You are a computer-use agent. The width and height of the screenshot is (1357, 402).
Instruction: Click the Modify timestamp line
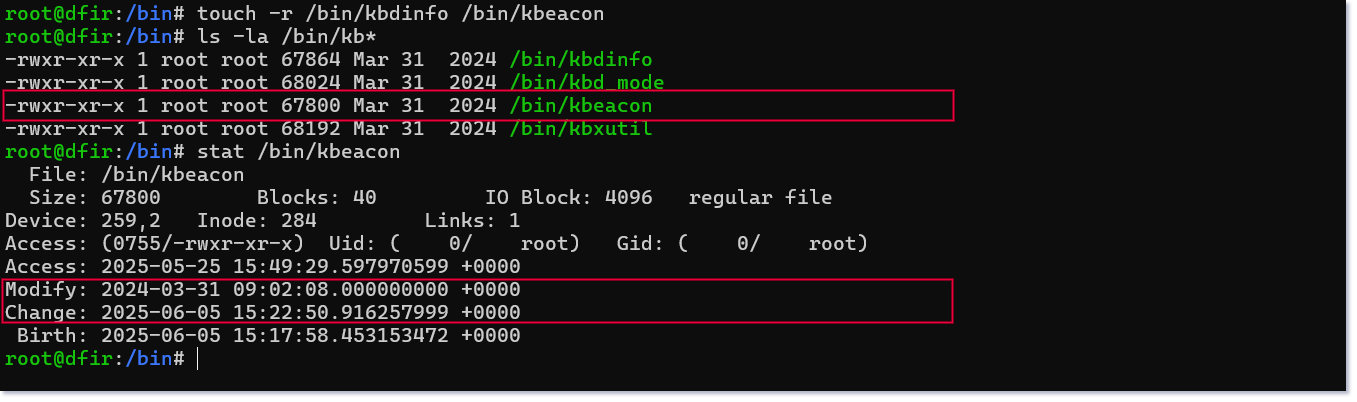click(263, 290)
